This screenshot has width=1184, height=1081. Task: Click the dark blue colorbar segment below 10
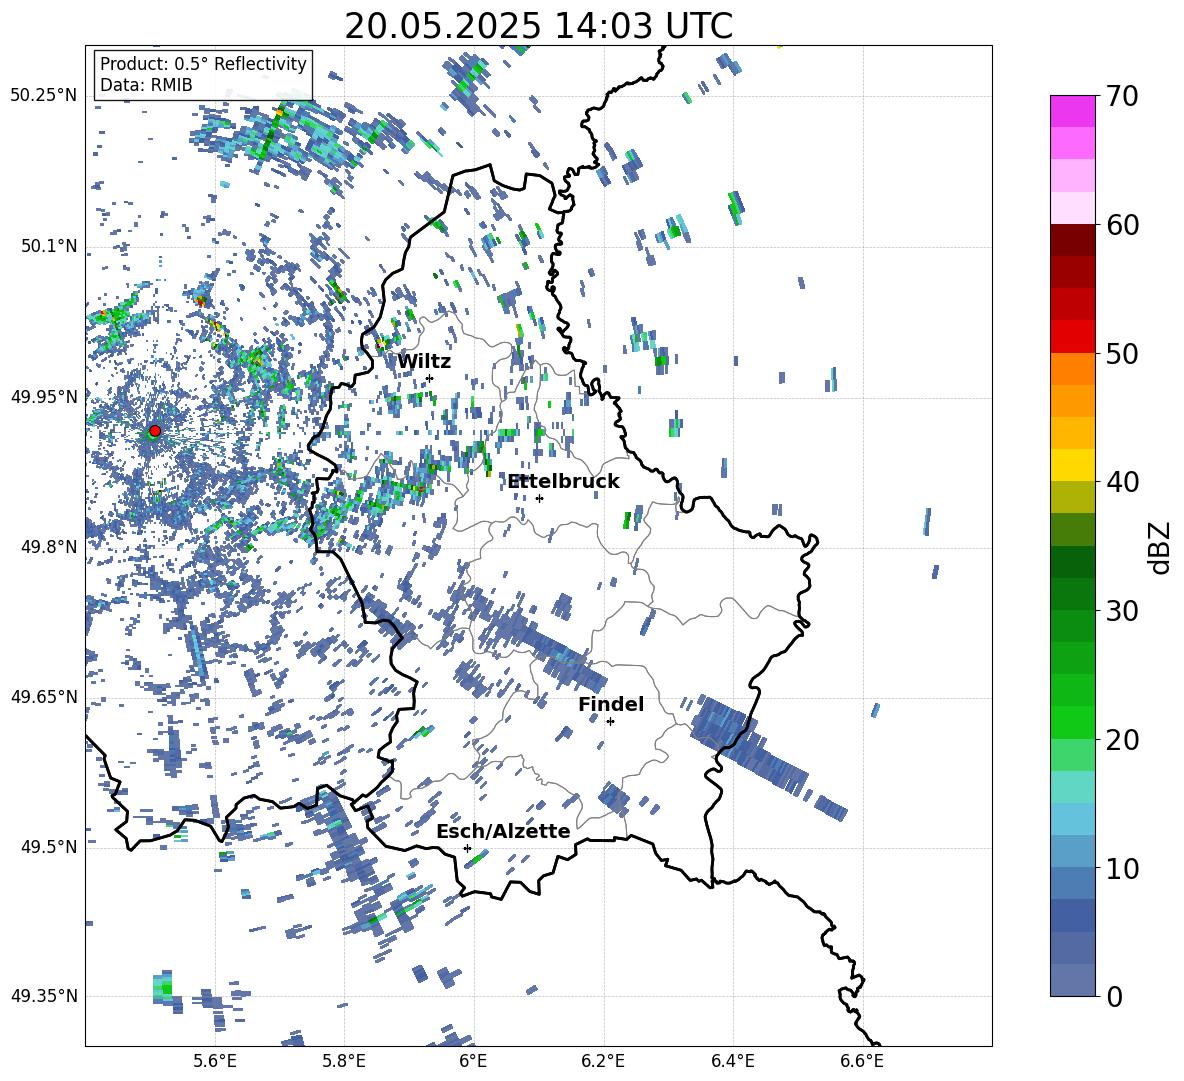tap(1072, 915)
